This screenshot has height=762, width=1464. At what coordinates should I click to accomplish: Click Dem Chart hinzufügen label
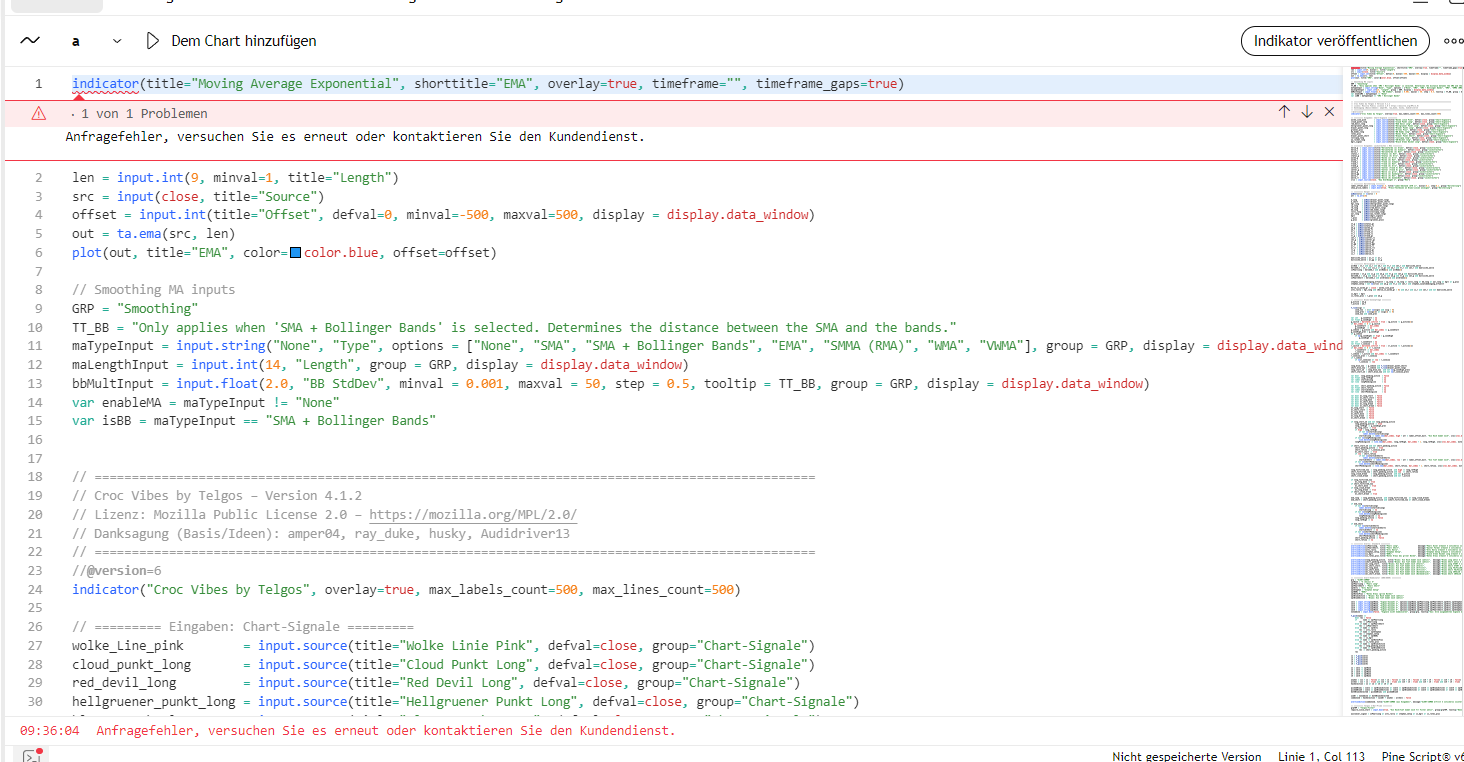pyautogui.click(x=244, y=41)
